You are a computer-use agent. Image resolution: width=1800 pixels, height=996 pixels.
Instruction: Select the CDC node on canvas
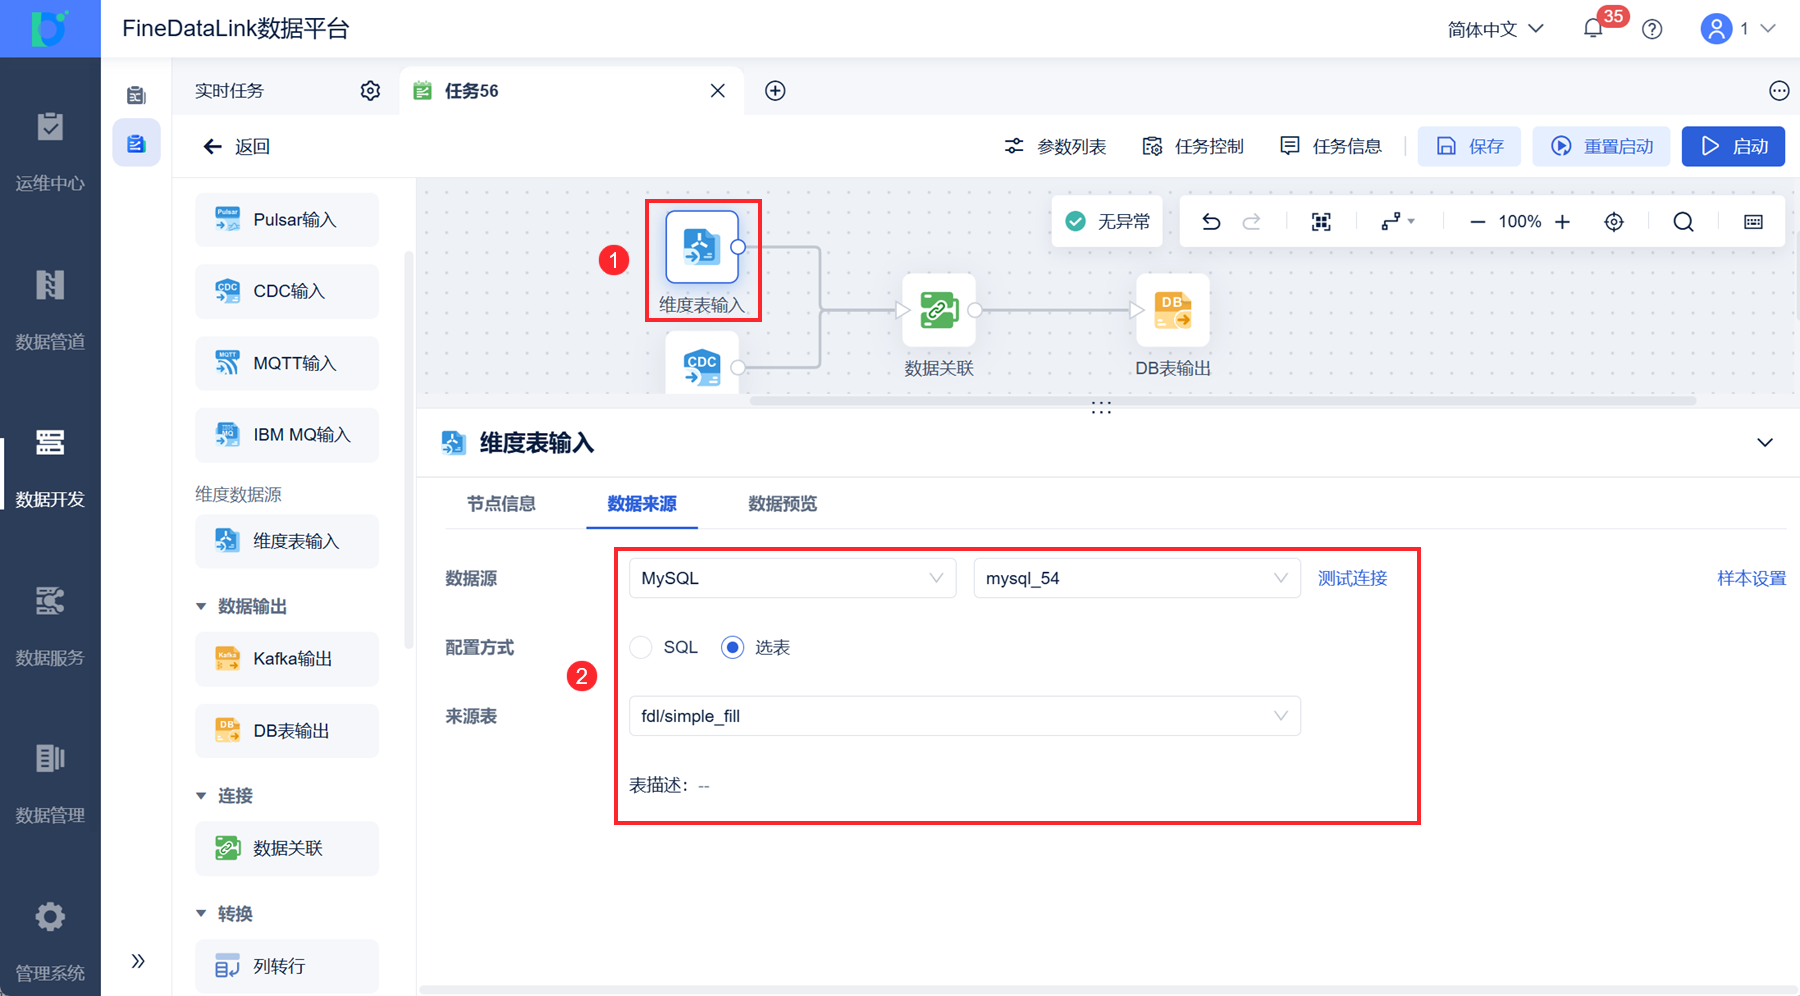pos(702,365)
